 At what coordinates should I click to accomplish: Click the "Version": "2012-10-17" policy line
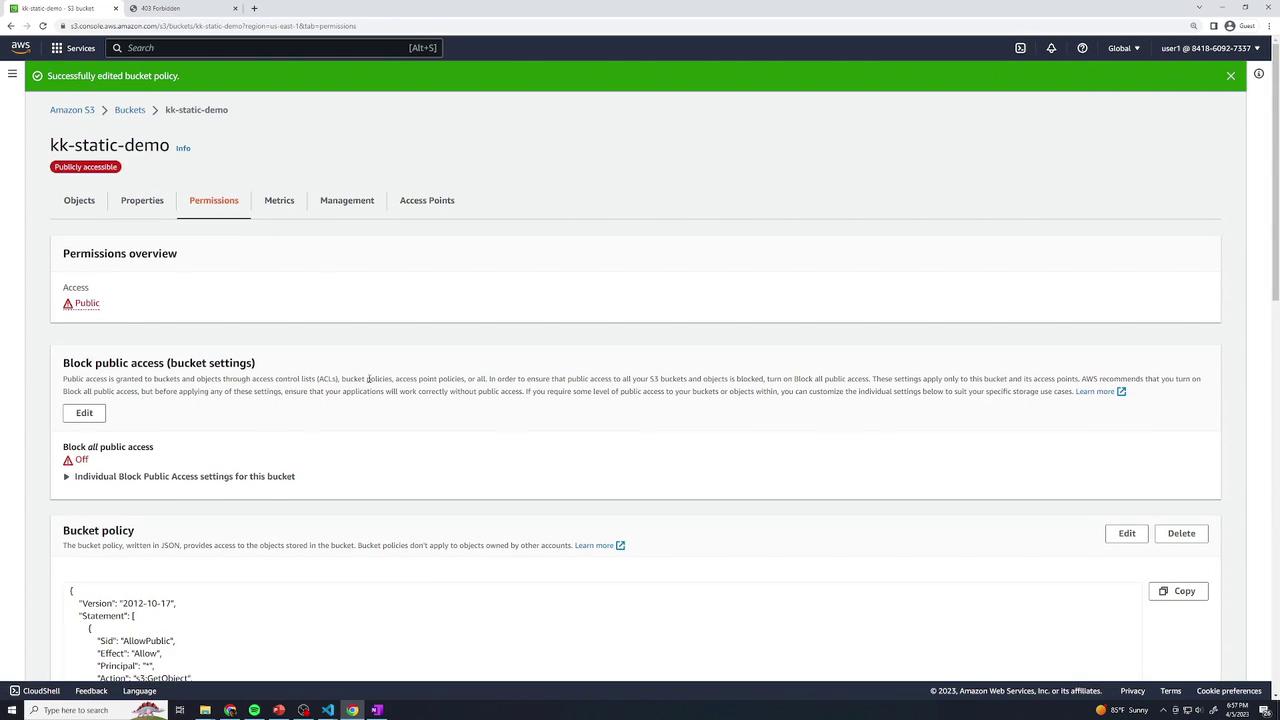[x=127, y=604]
